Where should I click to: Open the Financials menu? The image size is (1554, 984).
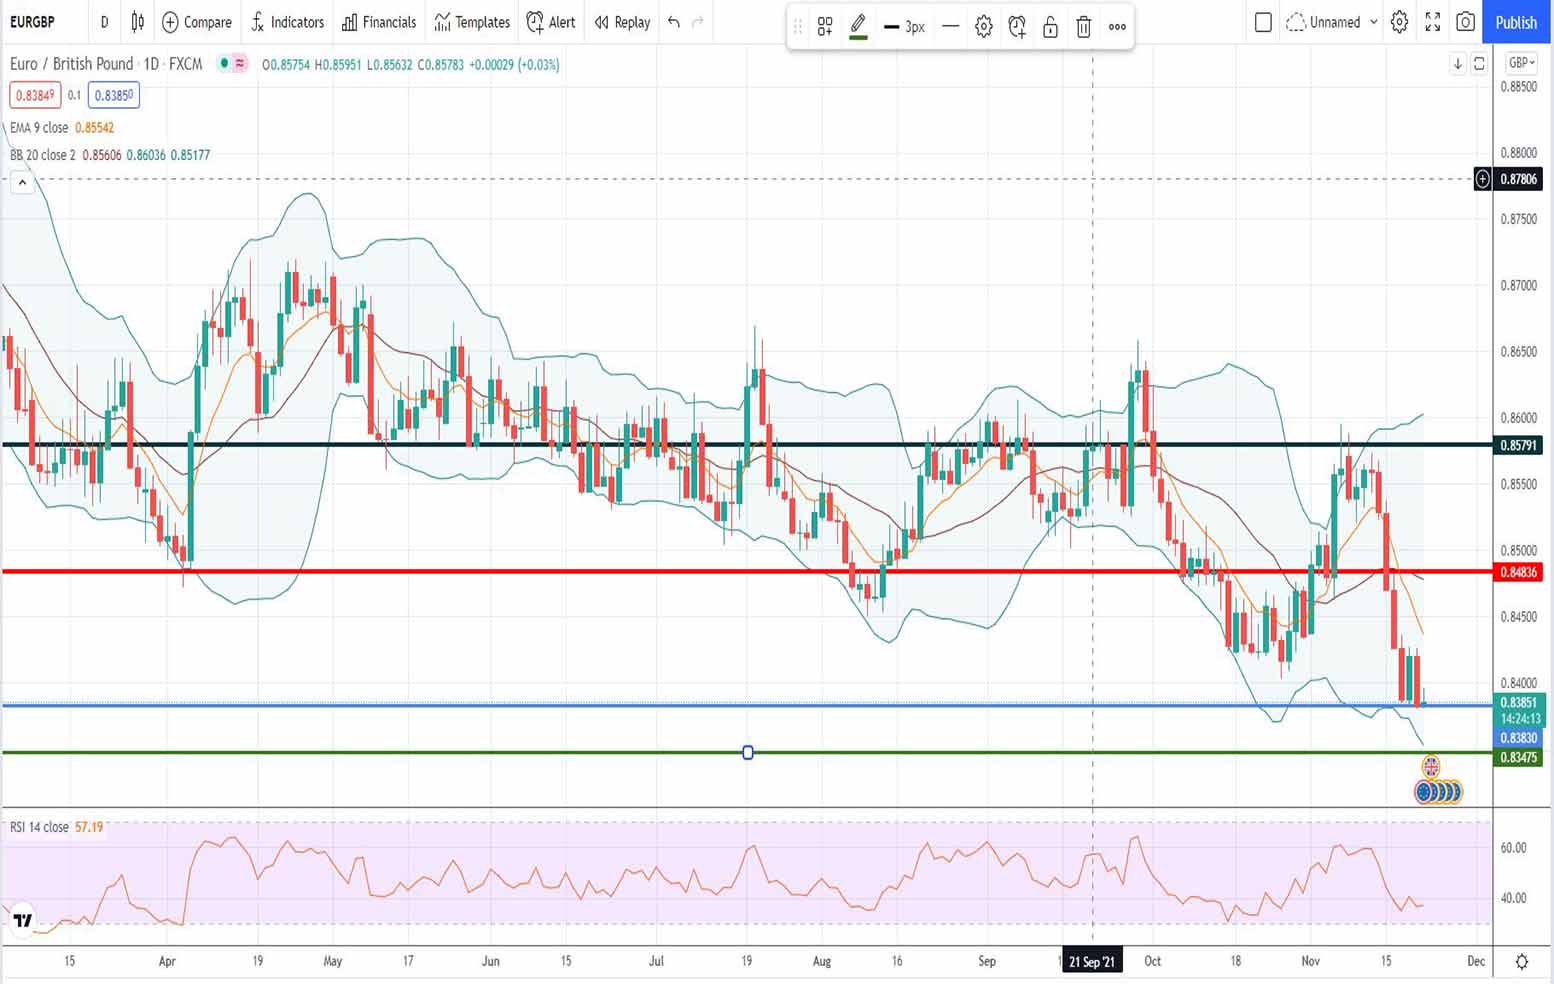click(x=379, y=22)
